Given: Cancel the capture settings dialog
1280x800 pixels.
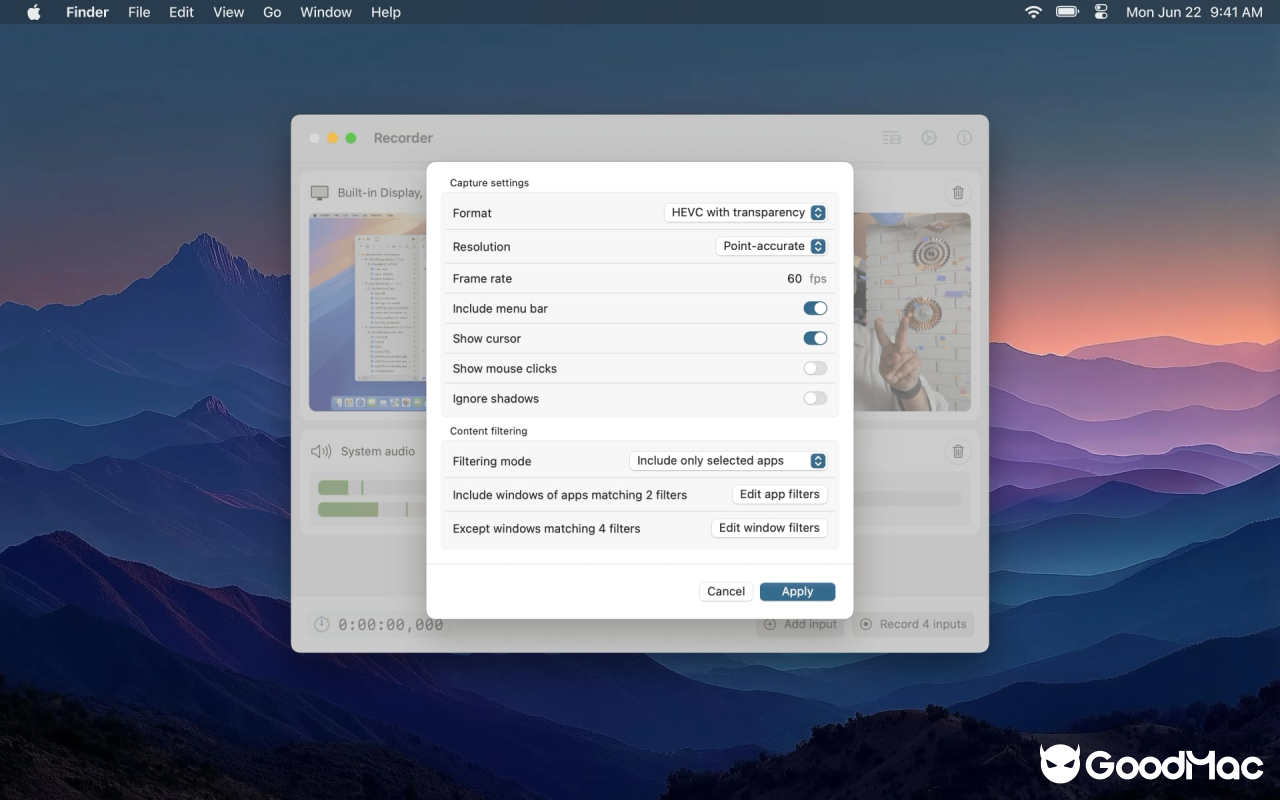Looking at the screenshot, I should tap(726, 591).
